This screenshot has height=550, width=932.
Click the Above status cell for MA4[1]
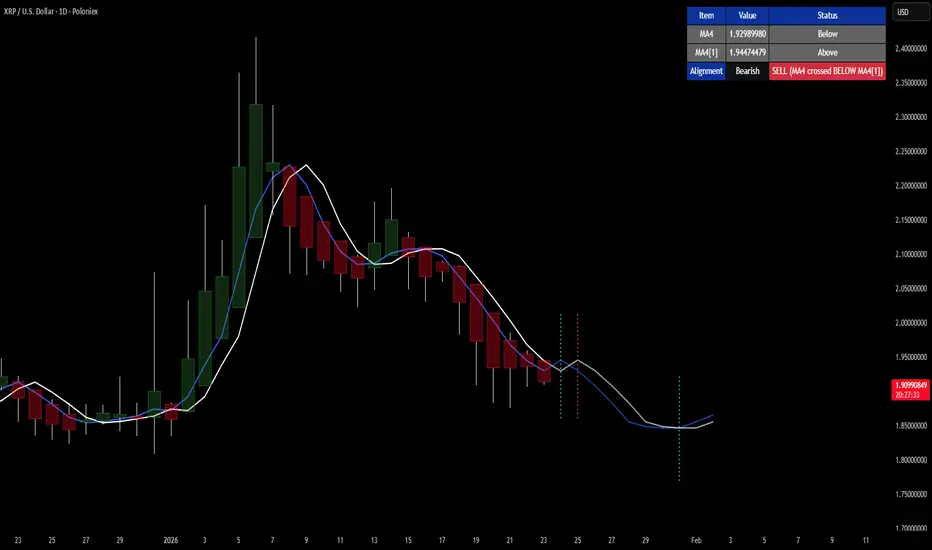(827, 52)
